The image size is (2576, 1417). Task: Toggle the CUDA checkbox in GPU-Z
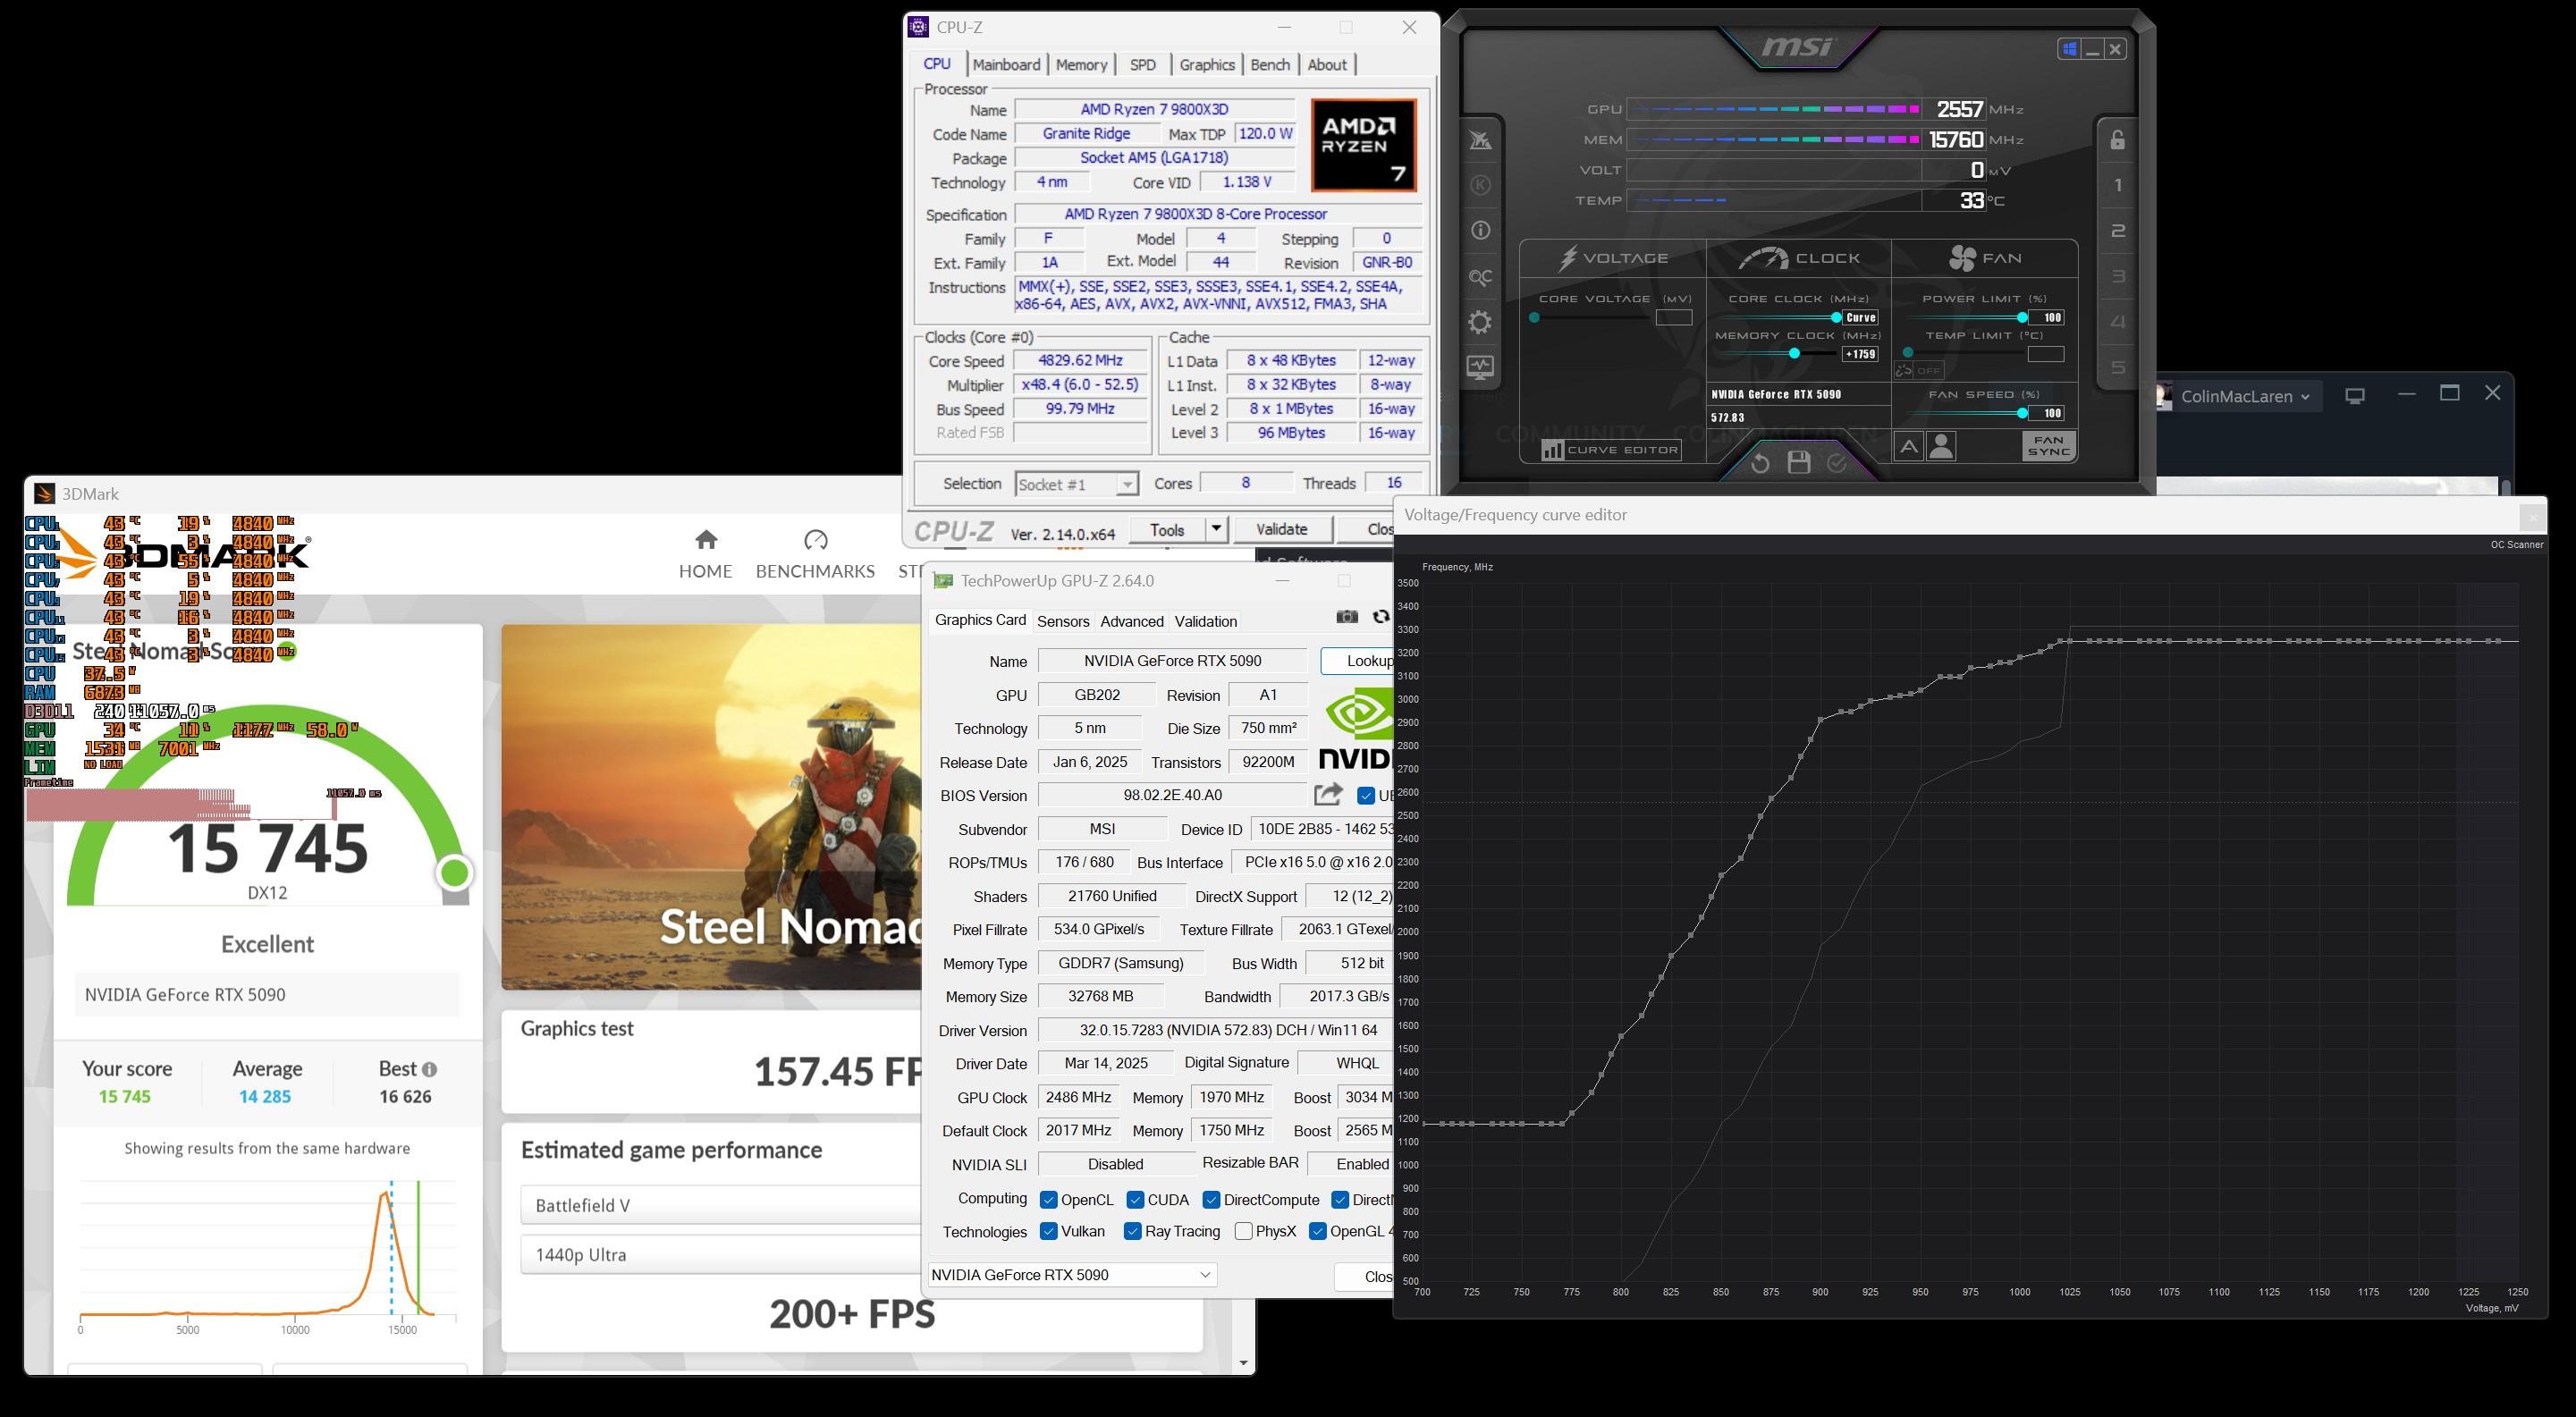pyautogui.click(x=1135, y=1199)
